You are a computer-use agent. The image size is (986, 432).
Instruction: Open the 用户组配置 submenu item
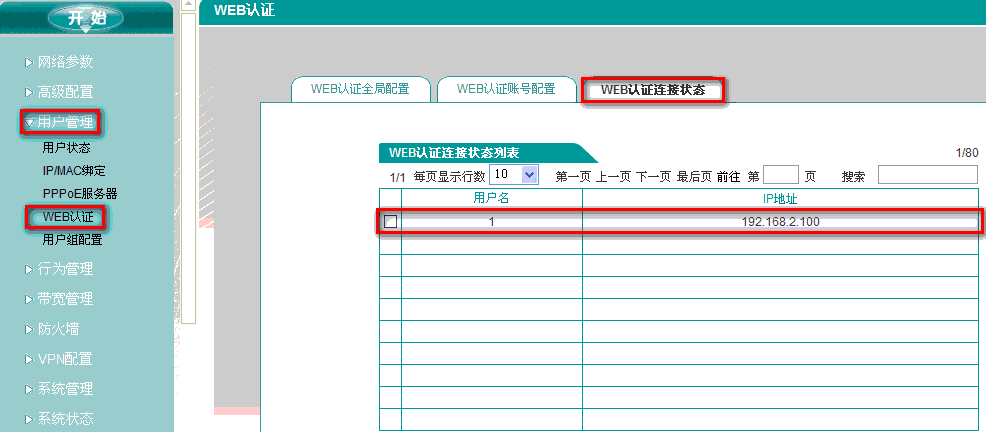click(x=72, y=240)
